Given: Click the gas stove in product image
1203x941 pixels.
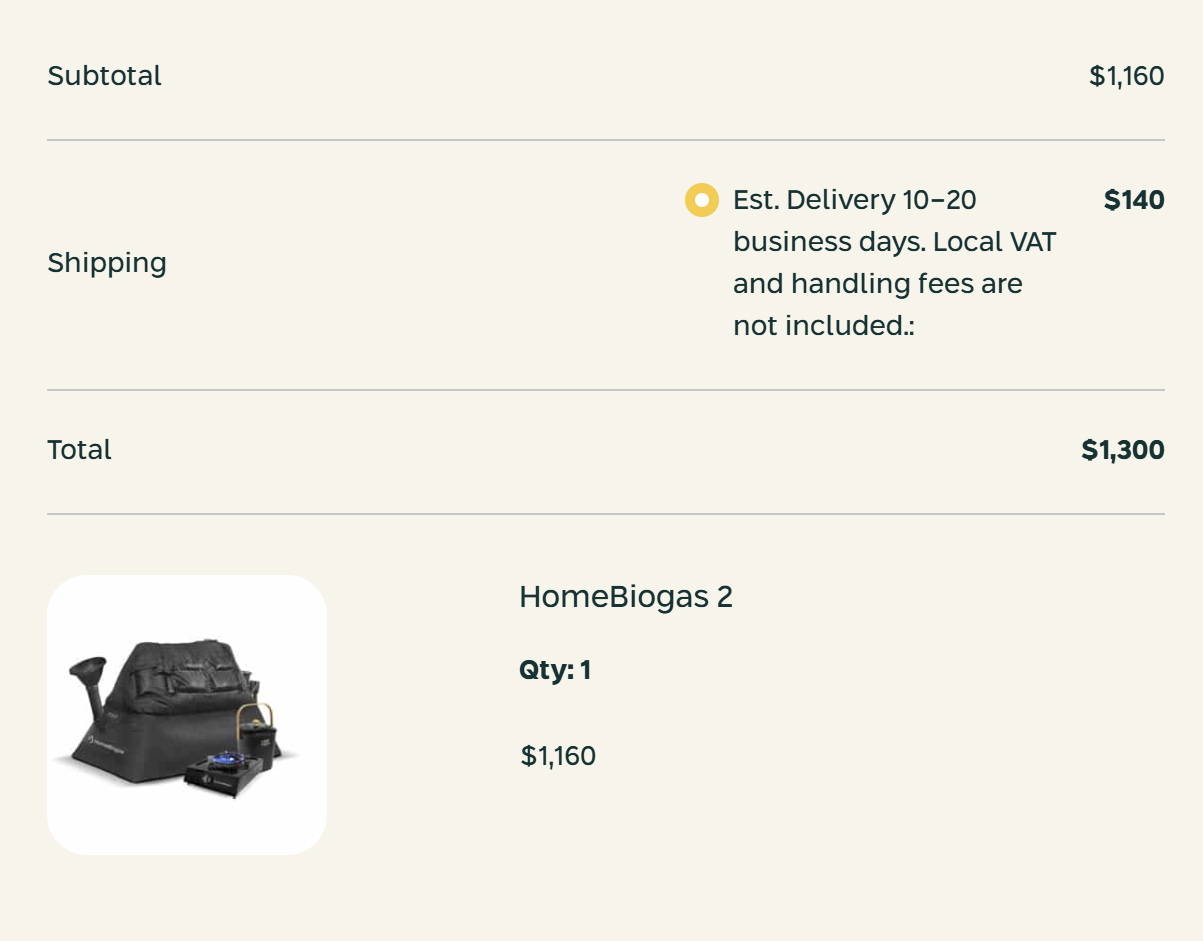Looking at the screenshot, I should coord(226,772).
